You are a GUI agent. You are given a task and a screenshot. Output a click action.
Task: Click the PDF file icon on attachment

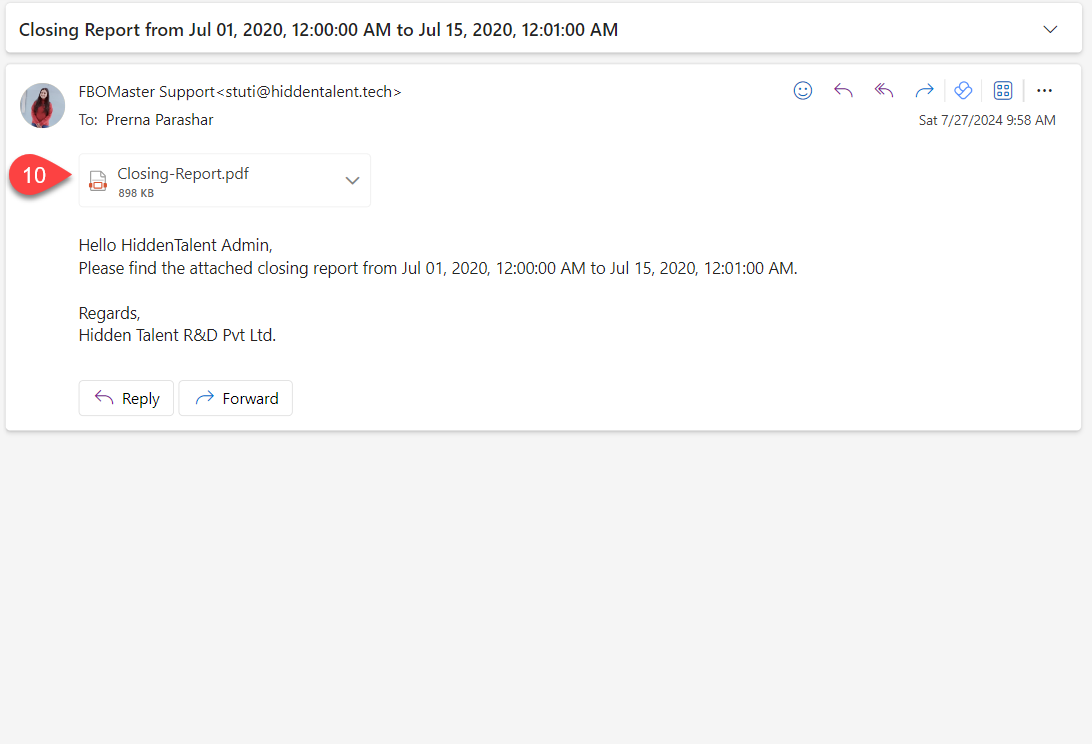(98, 181)
